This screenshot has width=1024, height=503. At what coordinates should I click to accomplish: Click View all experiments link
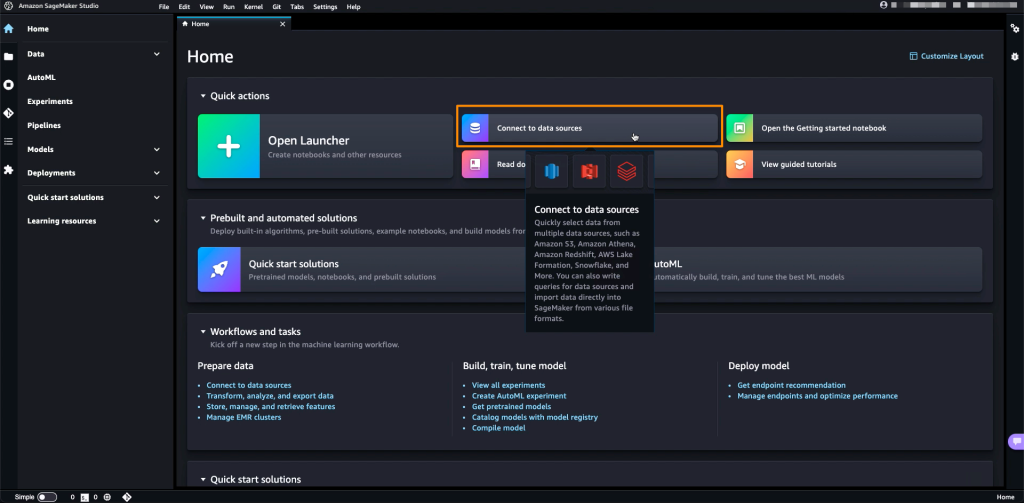509,385
